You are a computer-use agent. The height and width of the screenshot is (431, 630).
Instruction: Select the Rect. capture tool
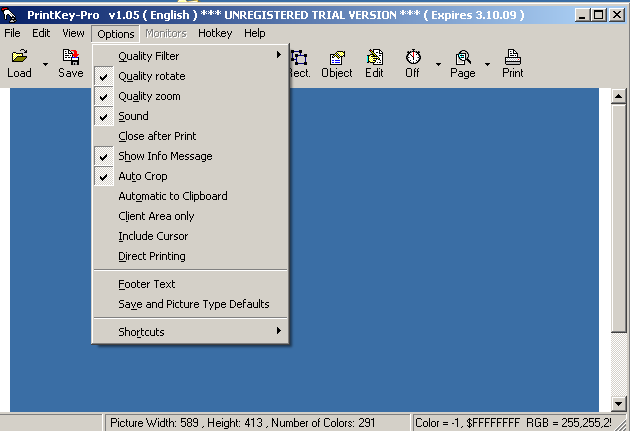coord(299,63)
